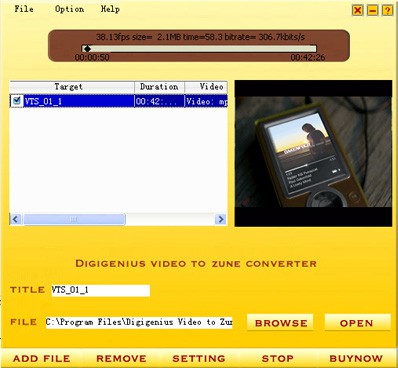Viewport: 398px width, 368px height.
Task: Click the diamond progress slider handle
Action: pos(87,49)
